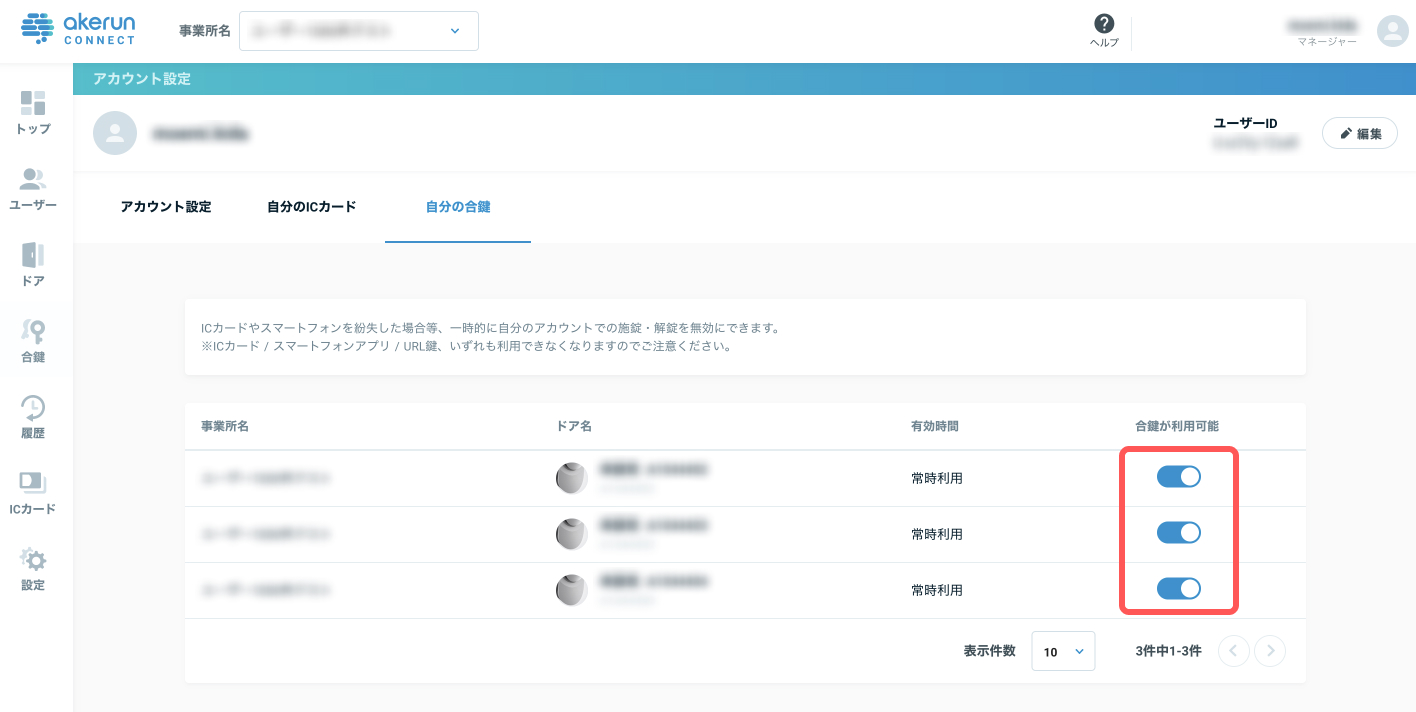This screenshot has width=1416, height=712.
Task: Click the アカウント設定 page title bar
Action: click(x=744, y=79)
